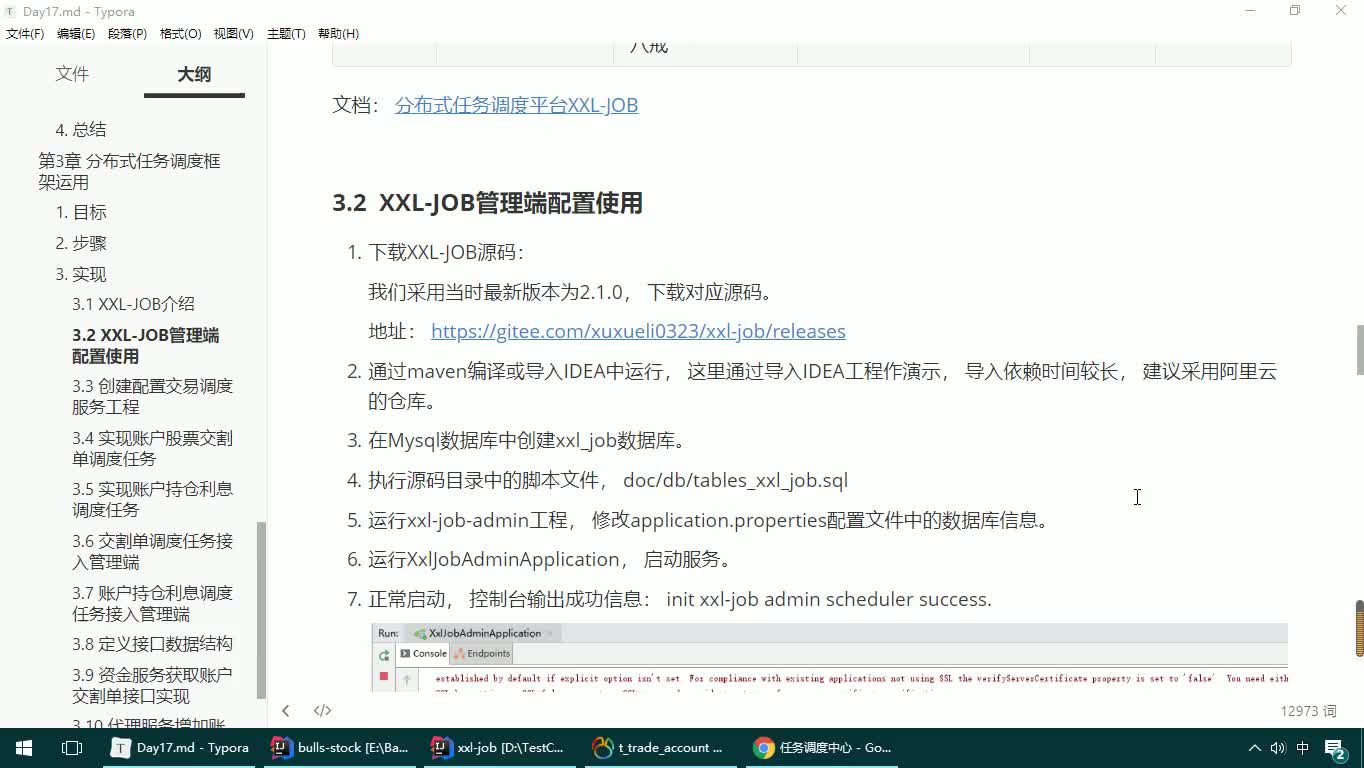This screenshot has width=1364, height=768.
Task: Collapse sidebar with the back arrow icon
Action: 285,710
